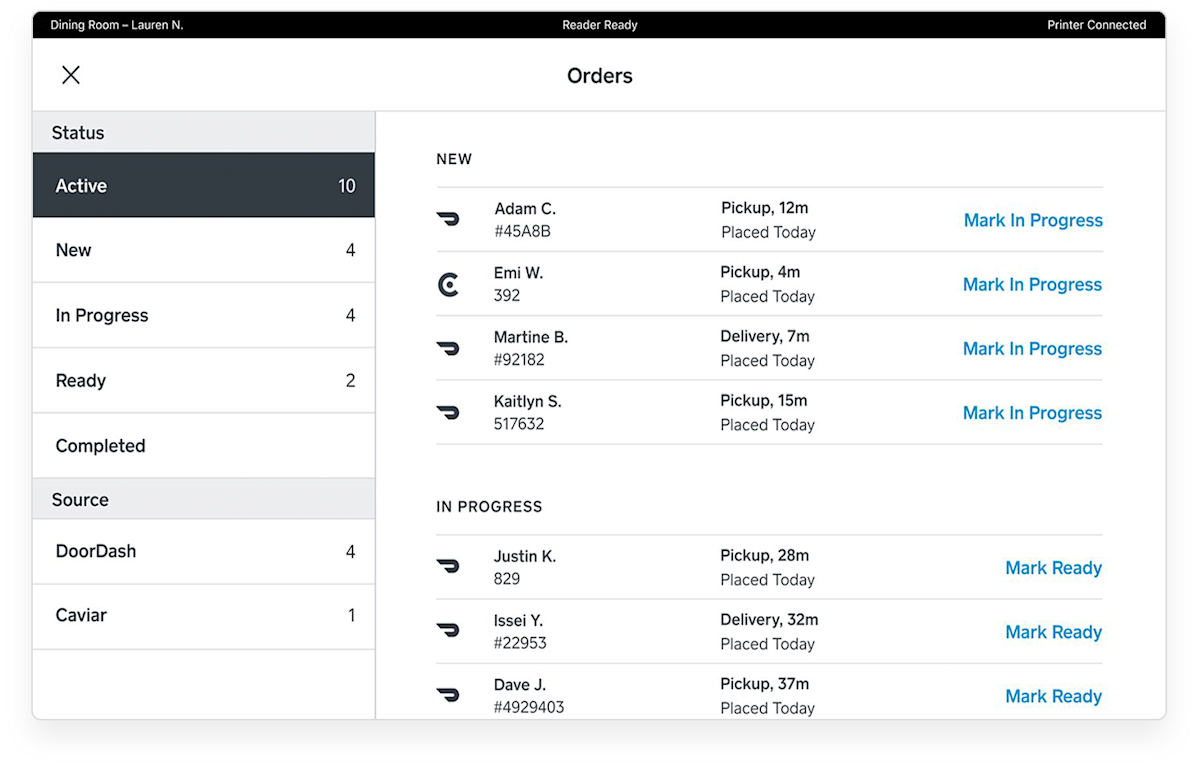Click the Active count 10

[347, 186]
